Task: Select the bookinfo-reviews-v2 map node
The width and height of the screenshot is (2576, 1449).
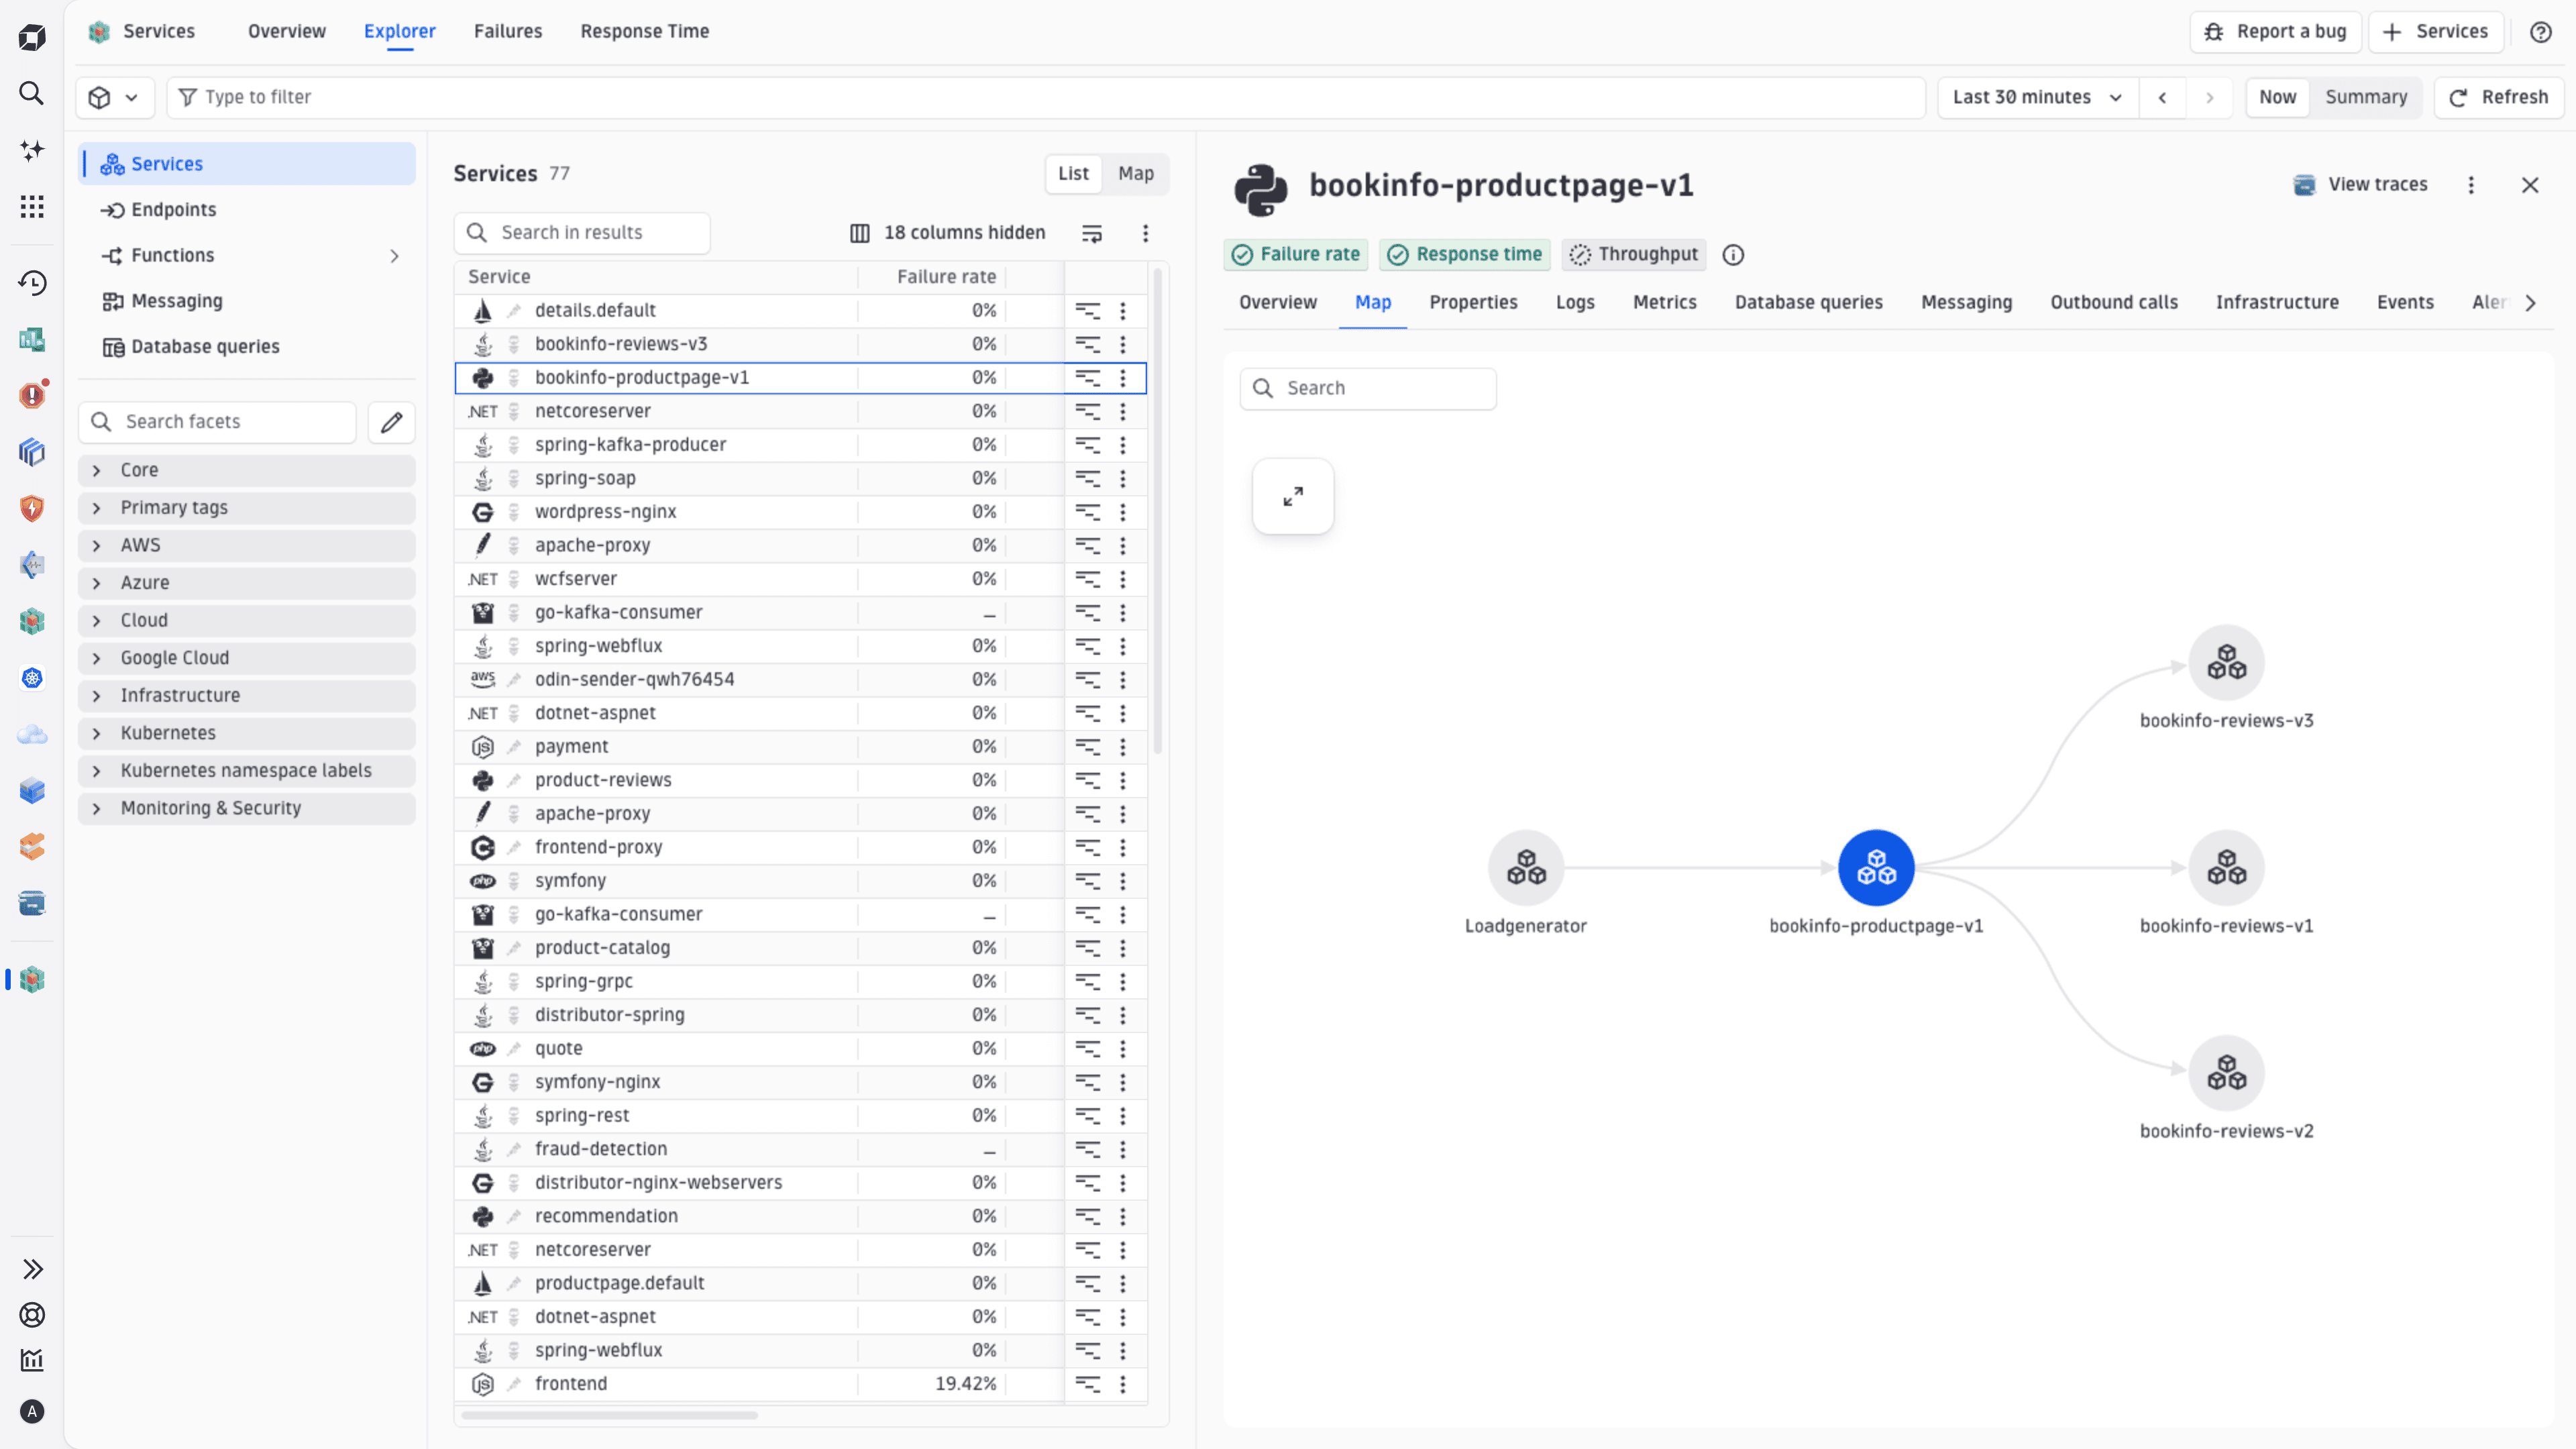Action: click(2227, 1073)
